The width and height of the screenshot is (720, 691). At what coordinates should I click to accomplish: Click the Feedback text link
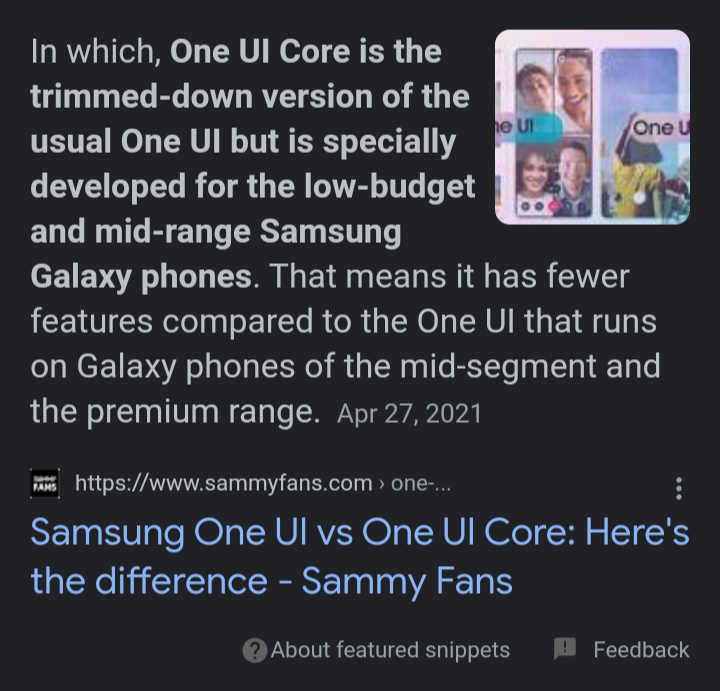(641, 650)
